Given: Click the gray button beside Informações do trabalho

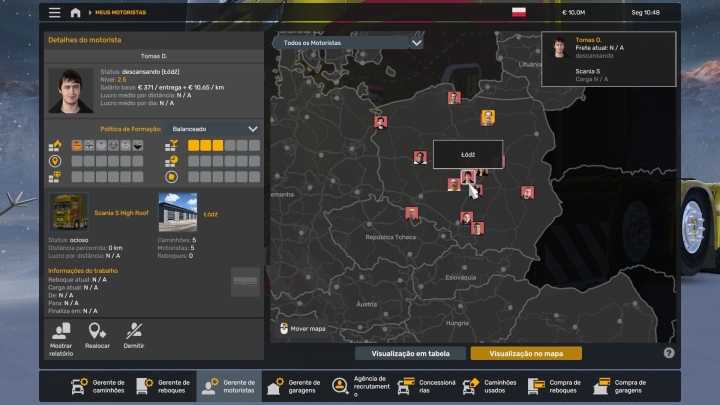Looking at the screenshot, I should click(x=245, y=281).
